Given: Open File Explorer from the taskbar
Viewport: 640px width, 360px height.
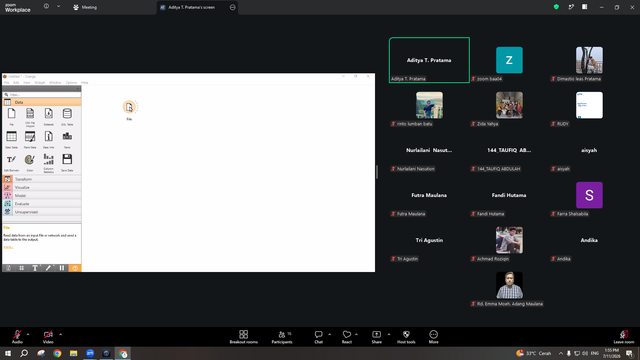Looking at the screenshot, I should point(73,353).
